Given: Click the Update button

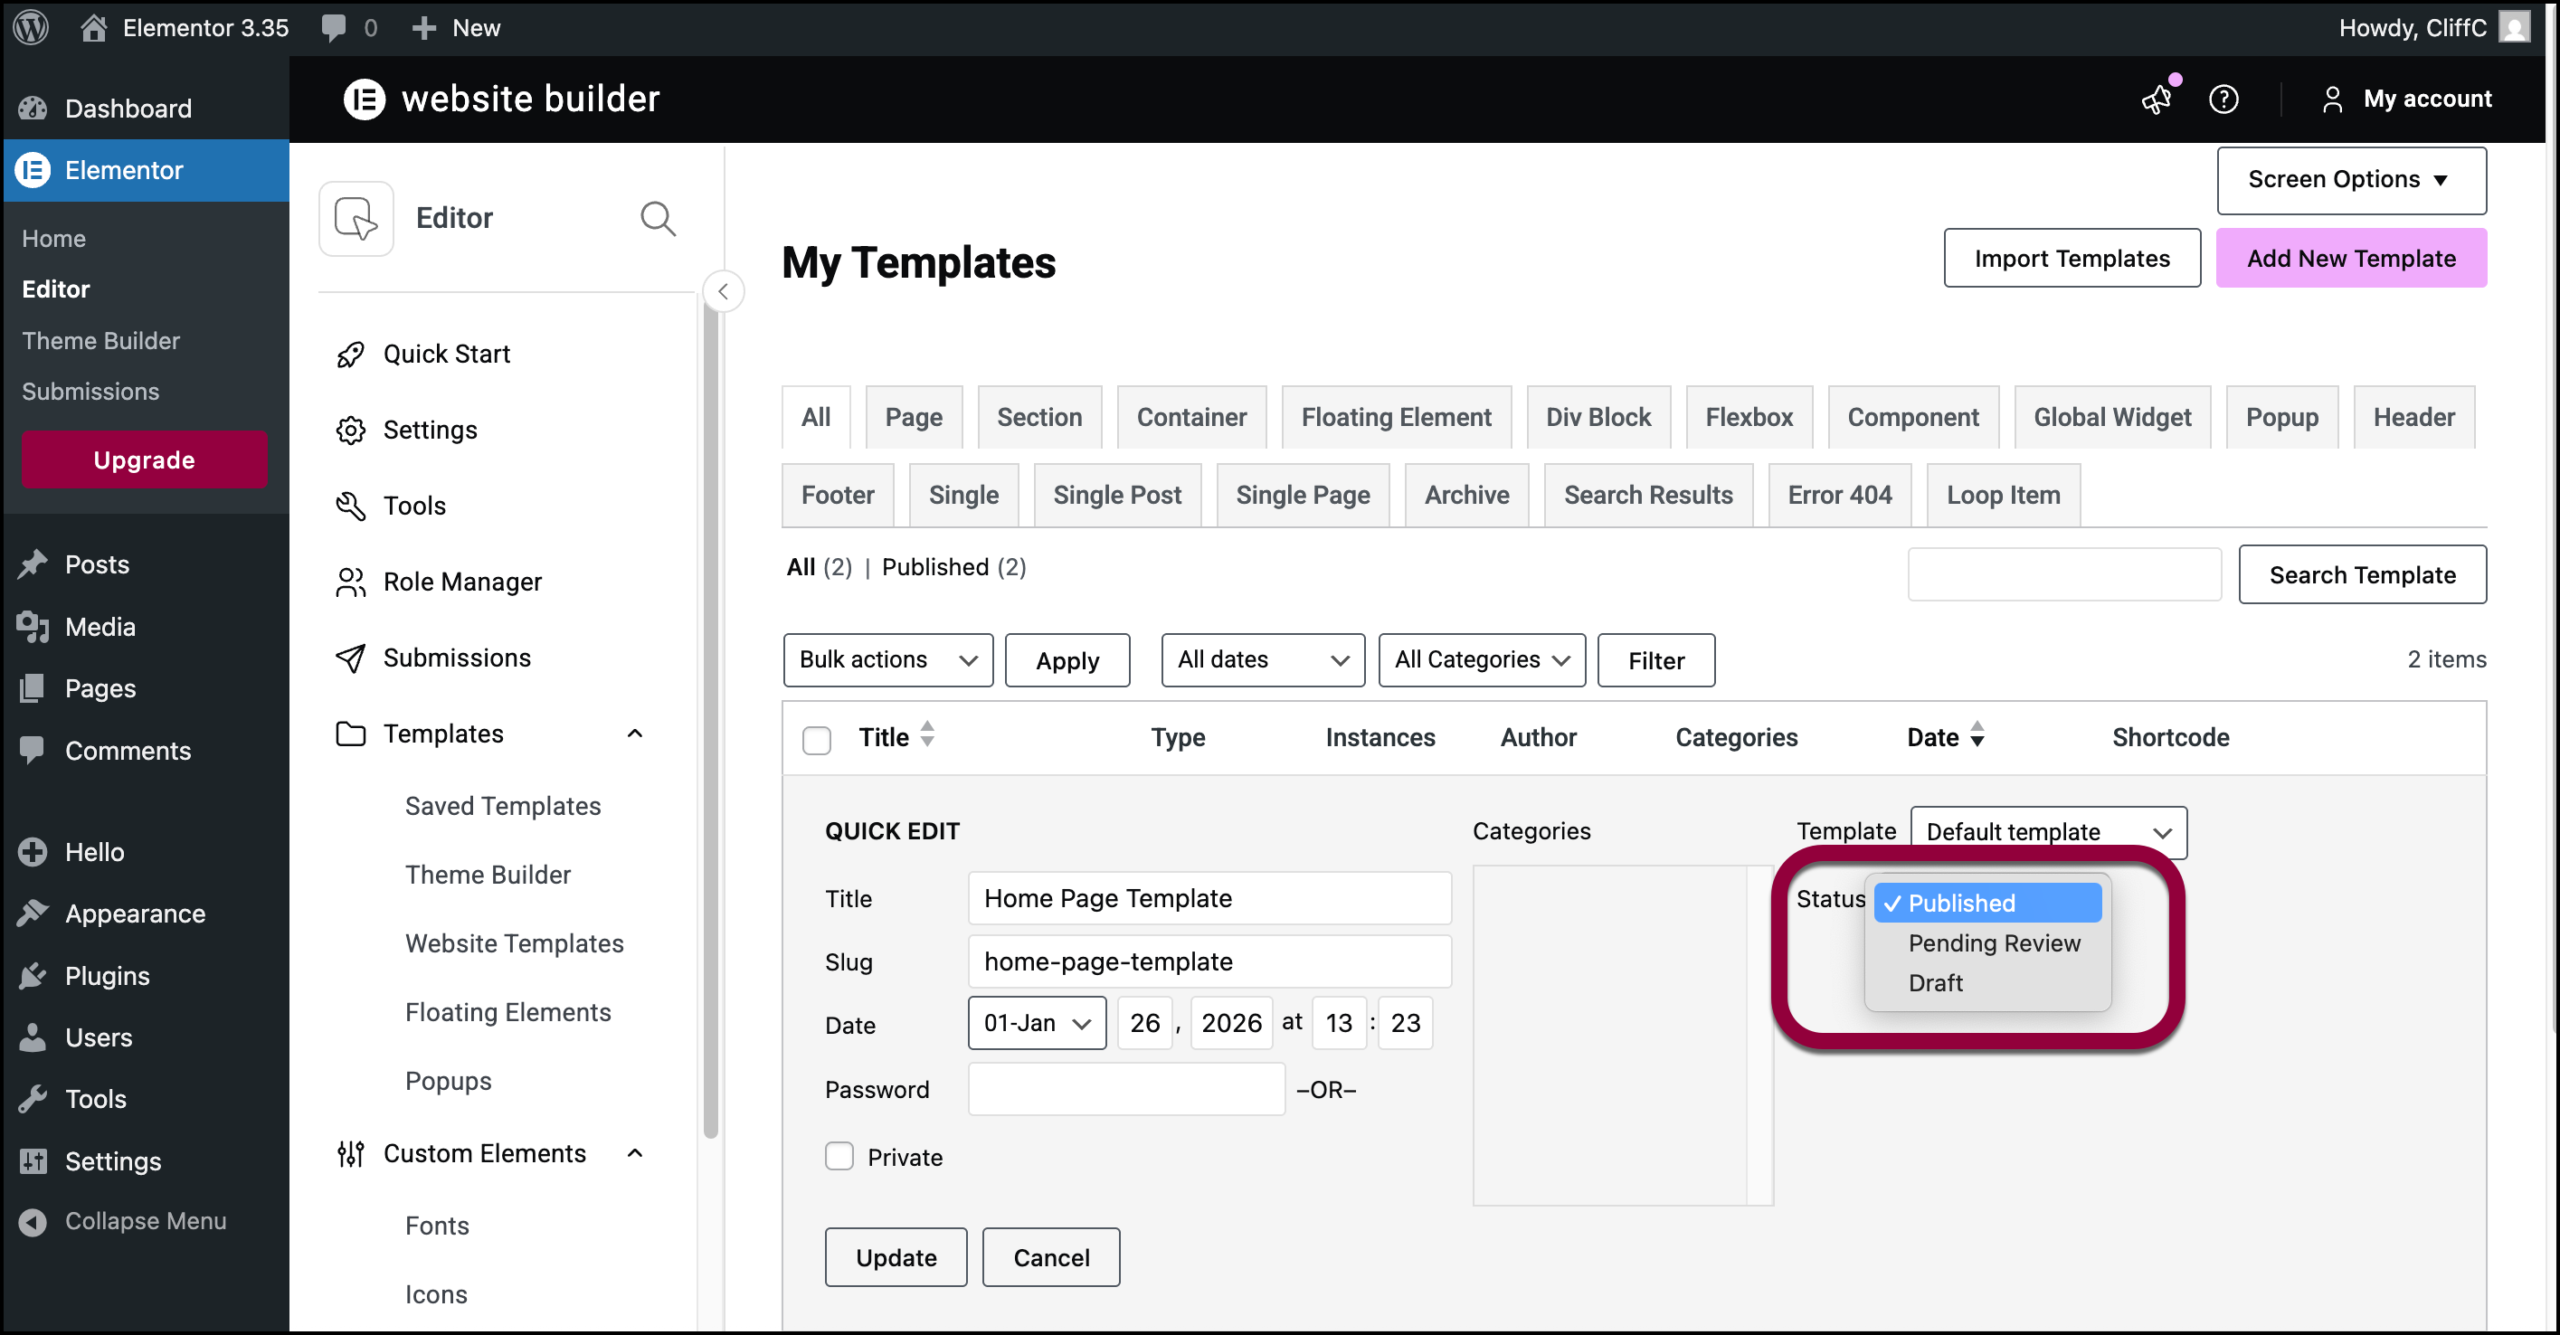Looking at the screenshot, I should tap(895, 1257).
